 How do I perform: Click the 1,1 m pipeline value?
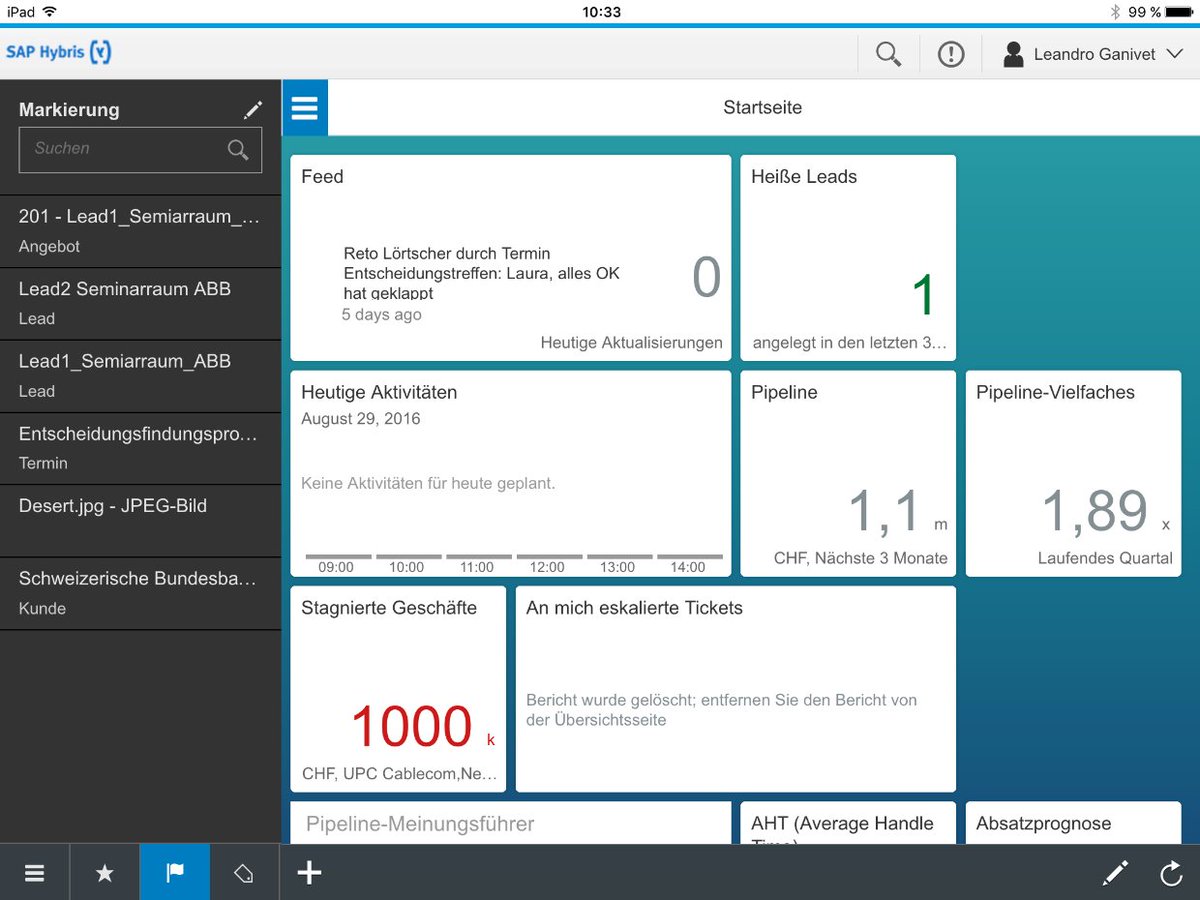pyautogui.click(x=897, y=510)
